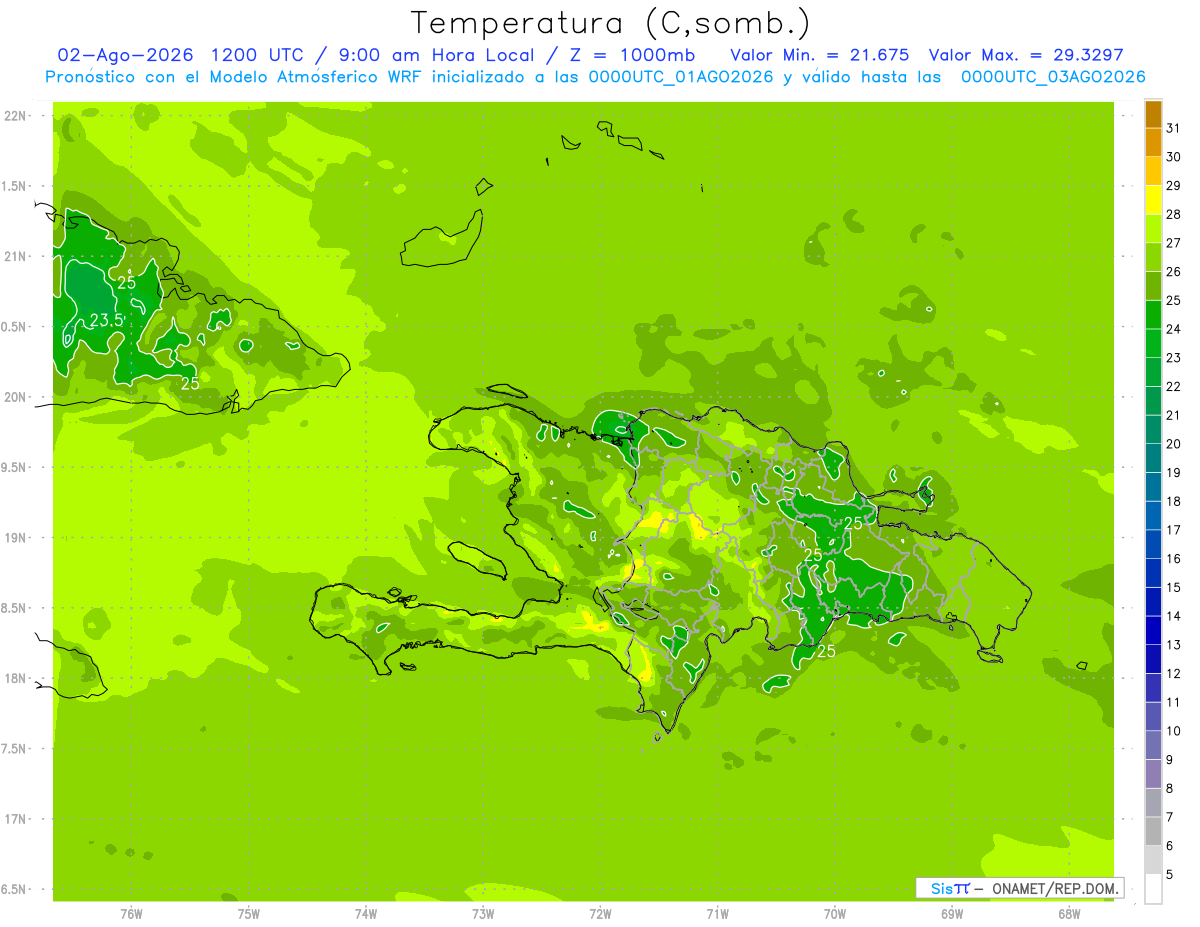Viewport: 1200px width, 927px height.
Task: Click the legend swatch between 28 and 29
Action: tap(1153, 201)
